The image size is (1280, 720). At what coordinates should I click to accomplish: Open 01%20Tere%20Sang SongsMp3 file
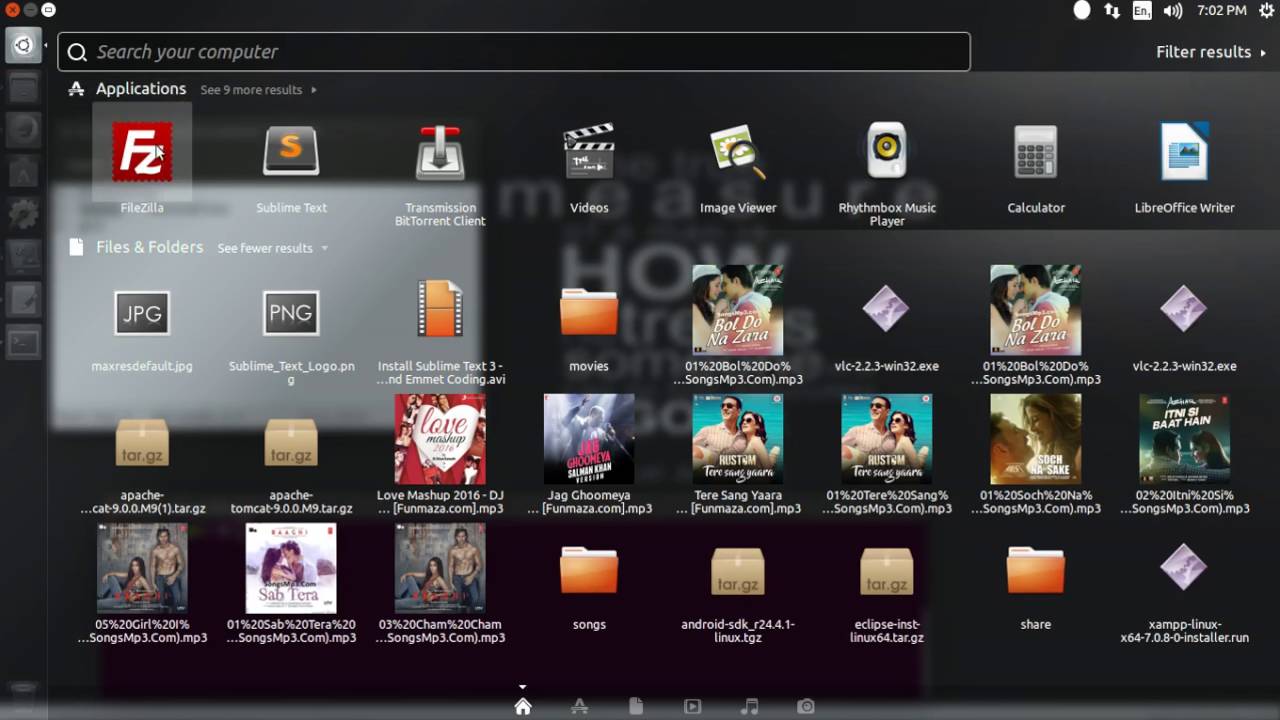click(887, 439)
